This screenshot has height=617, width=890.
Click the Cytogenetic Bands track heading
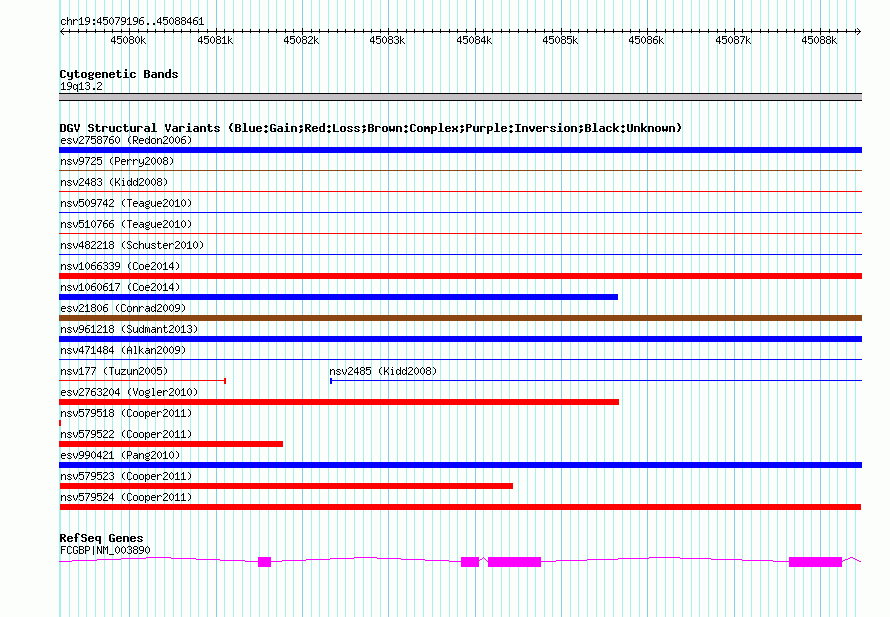(x=119, y=74)
